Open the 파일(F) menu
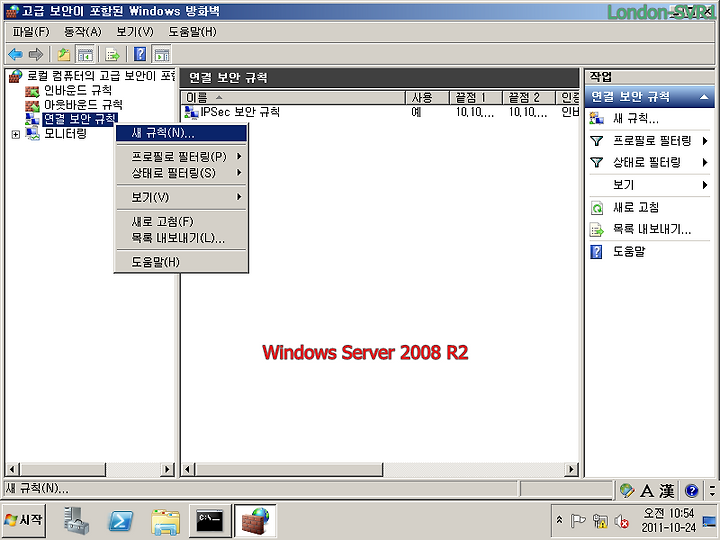Image resolution: width=720 pixels, height=540 pixels. 31,32
